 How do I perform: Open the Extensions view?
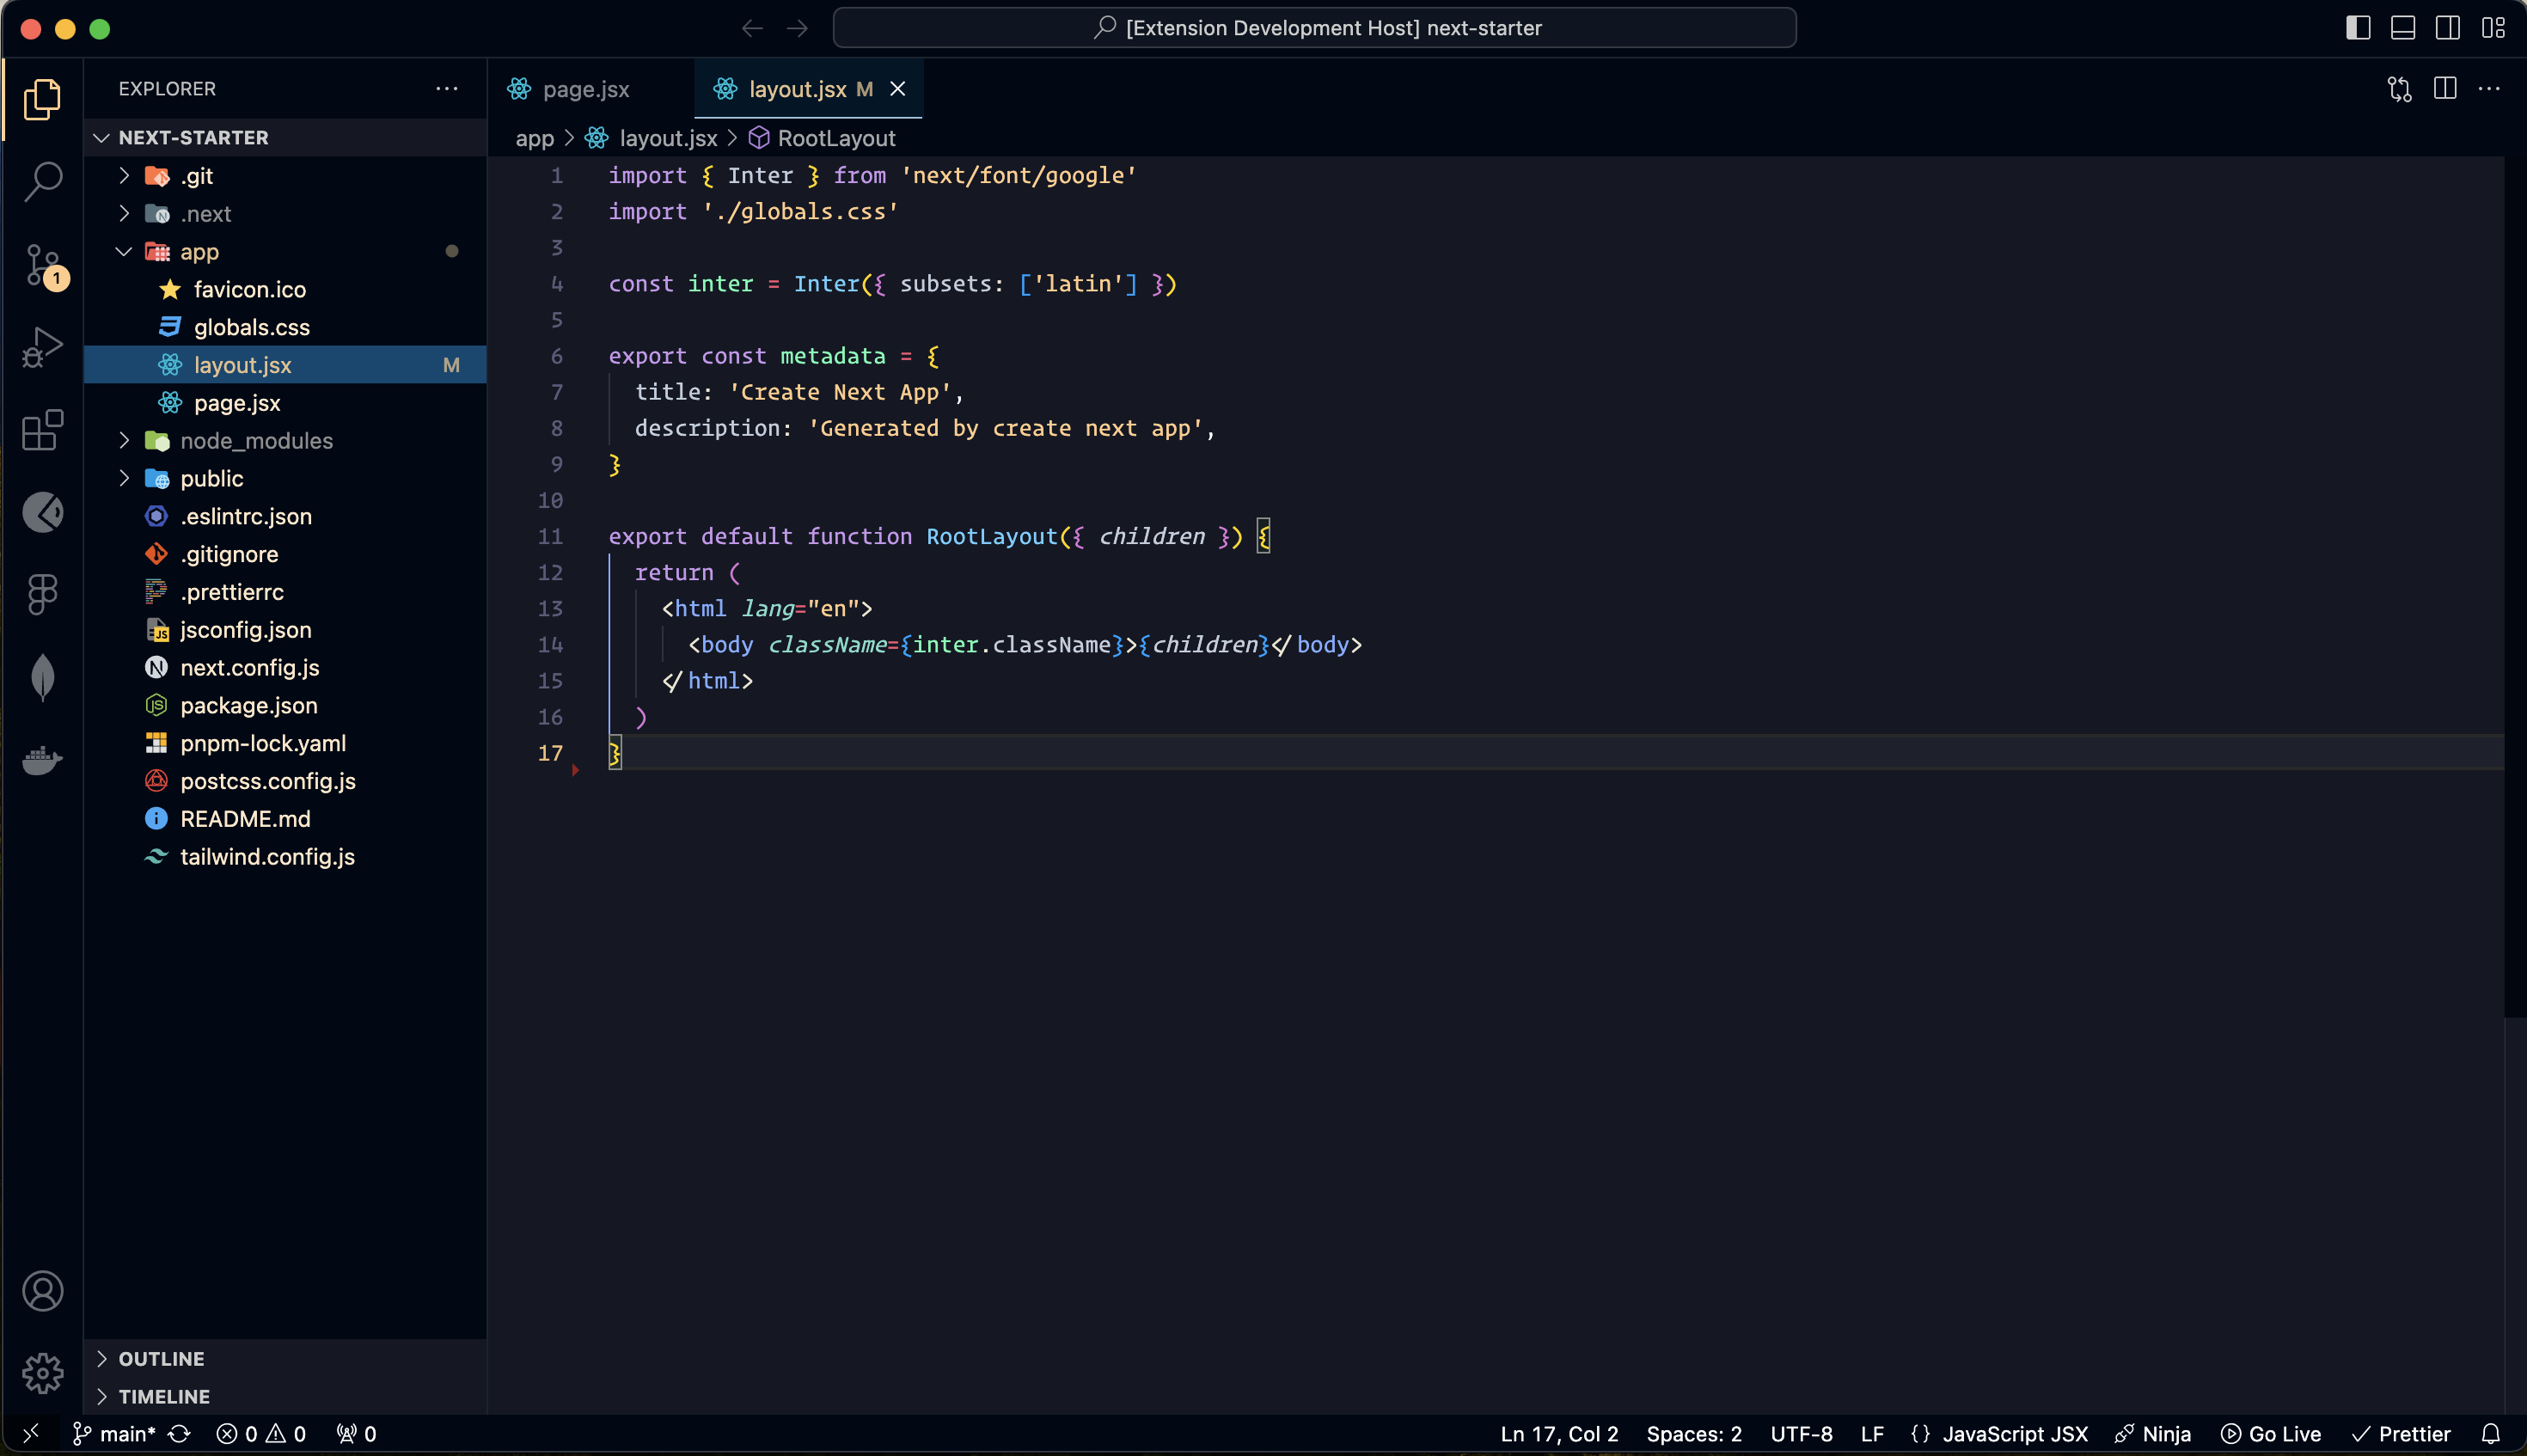(x=42, y=430)
